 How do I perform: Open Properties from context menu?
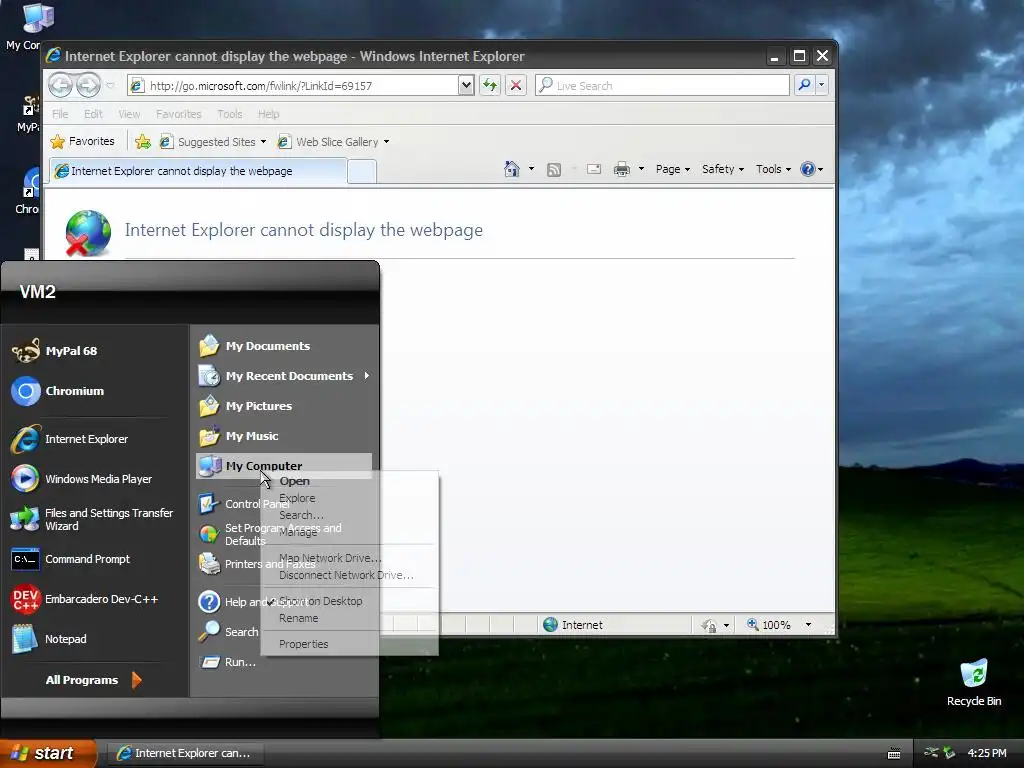[304, 644]
